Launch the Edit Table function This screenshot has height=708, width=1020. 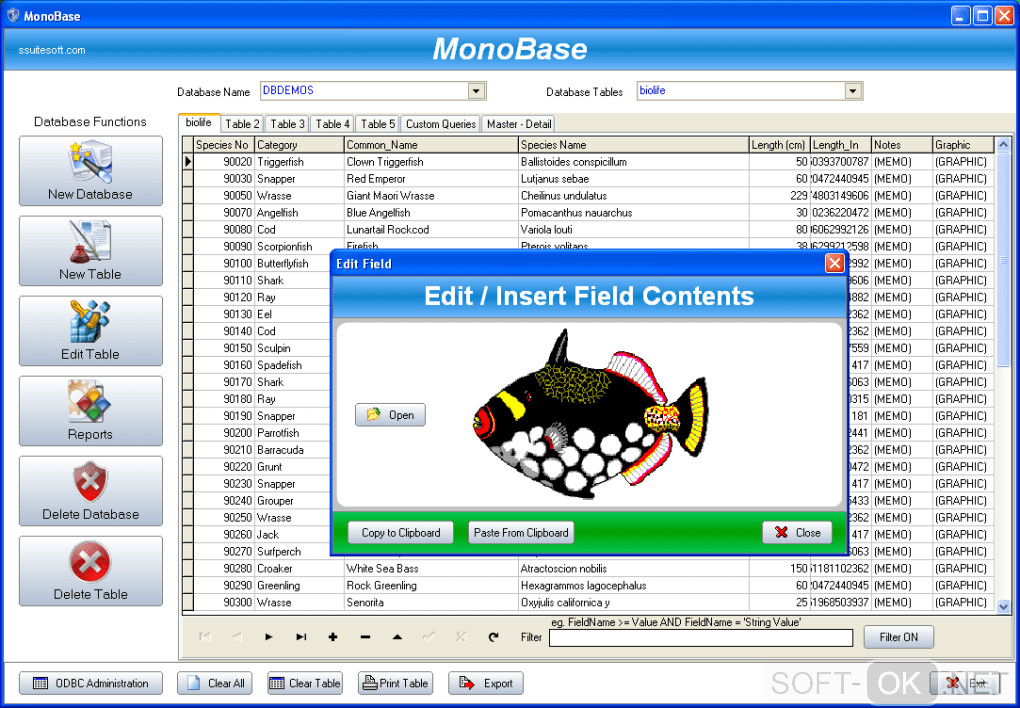tap(90, 331)
